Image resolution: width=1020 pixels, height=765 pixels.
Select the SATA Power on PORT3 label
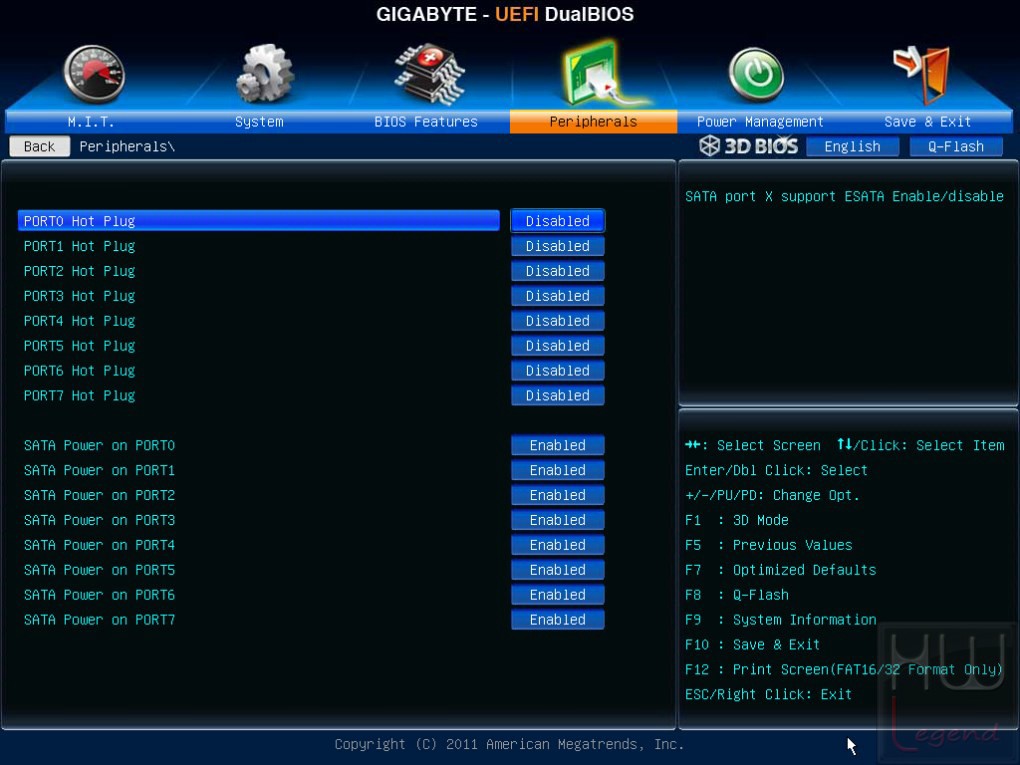coord(100,520)
